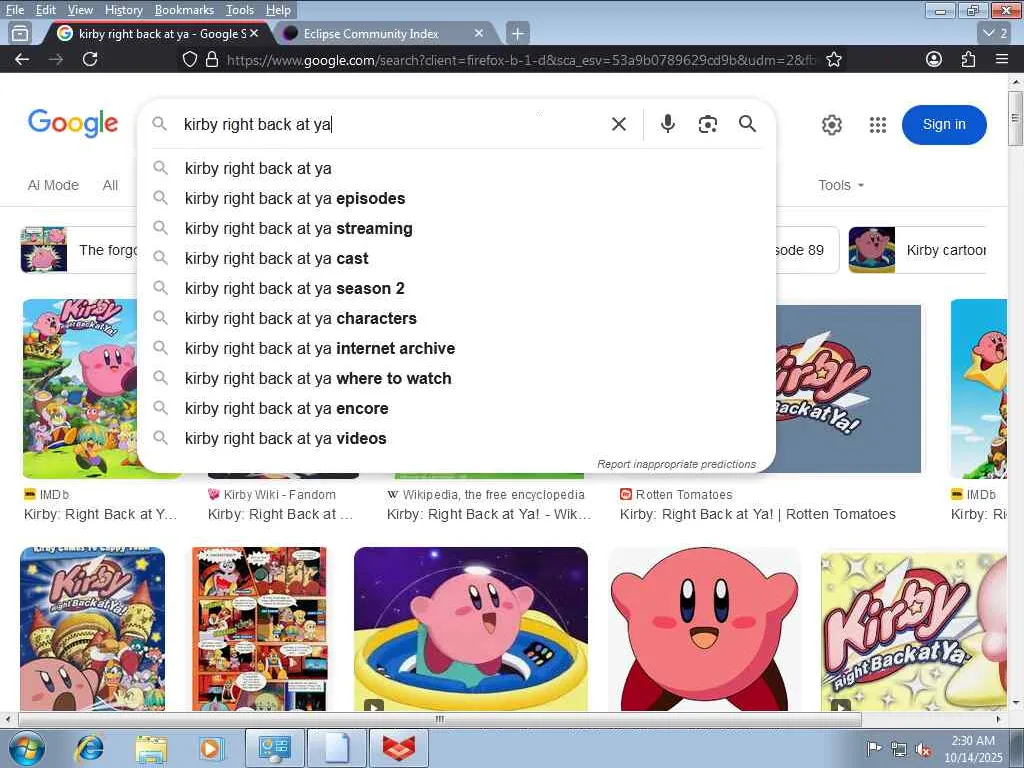The height and width of the screenshot is (768, 1024).
Task: Click Report inappropriate predictions link
Action: (677, 464)
